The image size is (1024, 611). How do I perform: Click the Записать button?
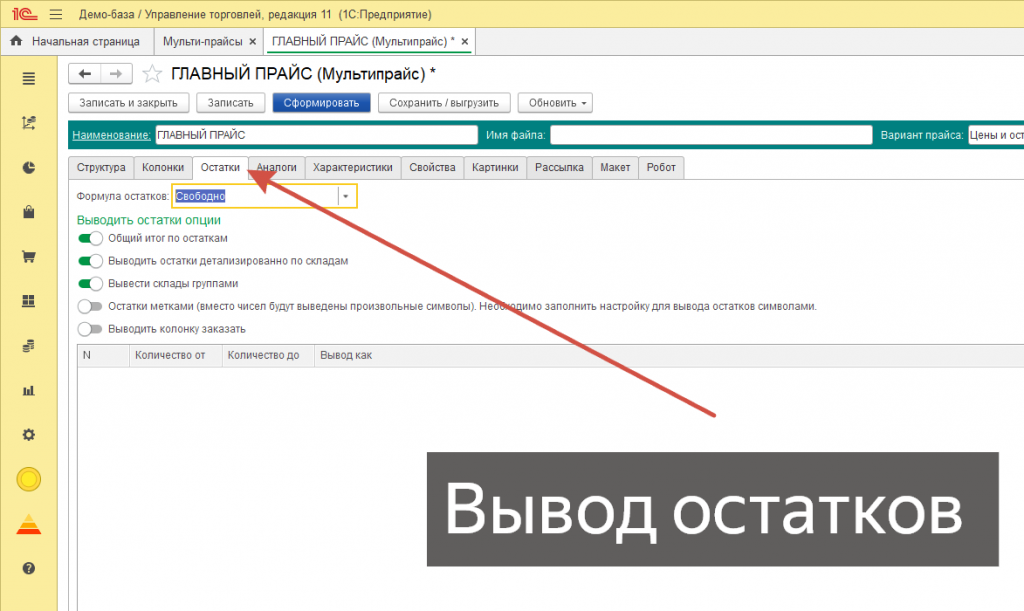click(x=231, y=103)
